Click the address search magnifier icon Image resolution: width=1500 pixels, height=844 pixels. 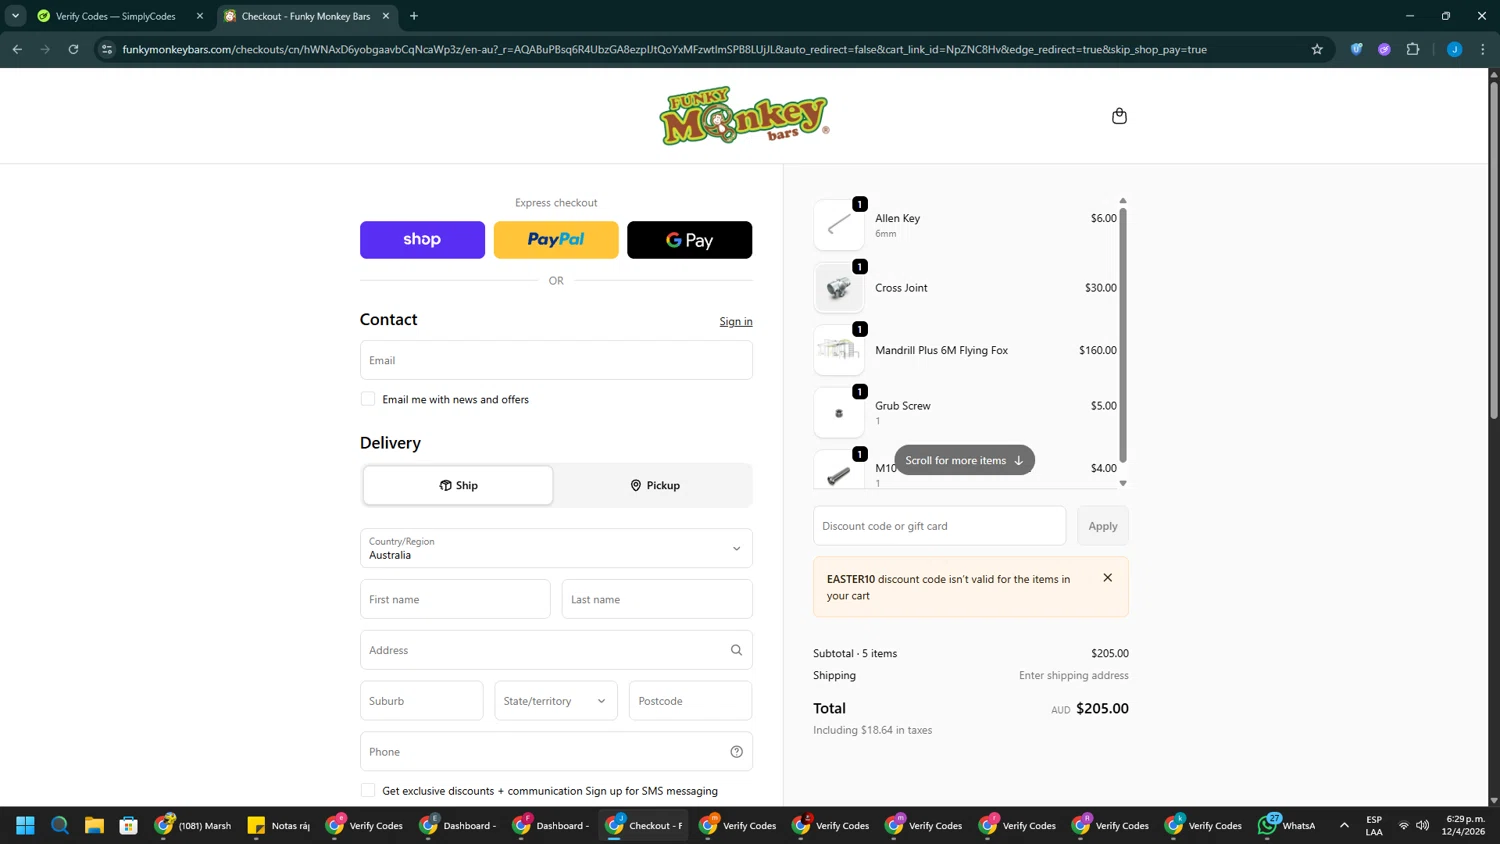tap(736, 650)
